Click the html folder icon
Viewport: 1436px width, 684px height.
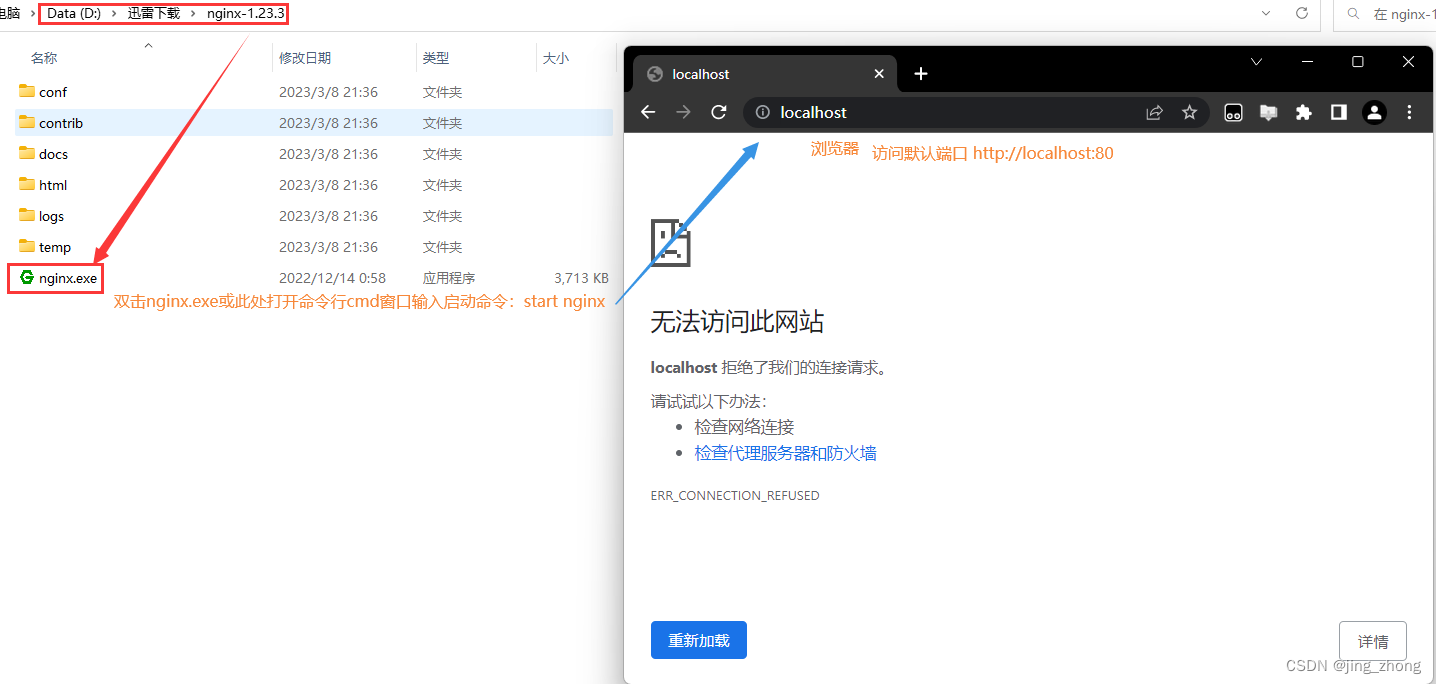pyautogui.click(x=27, y=185)
